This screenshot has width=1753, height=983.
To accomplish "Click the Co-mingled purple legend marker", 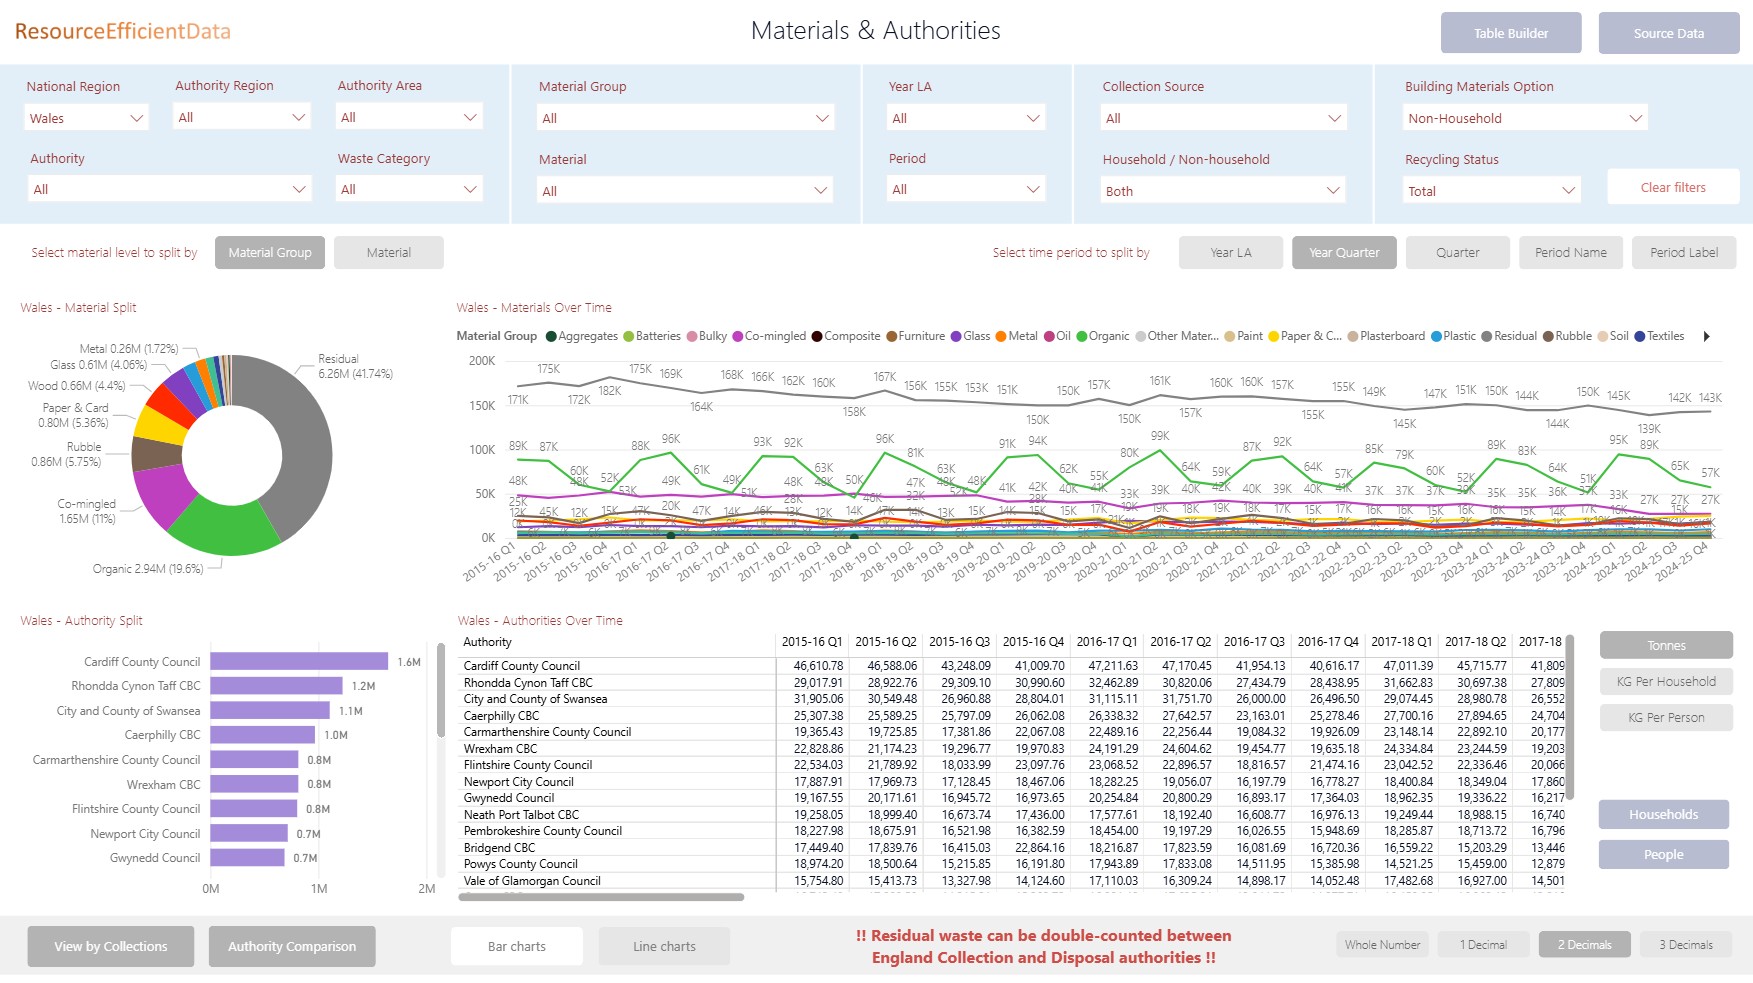I will pyautogui.click(x=738, y=337).
